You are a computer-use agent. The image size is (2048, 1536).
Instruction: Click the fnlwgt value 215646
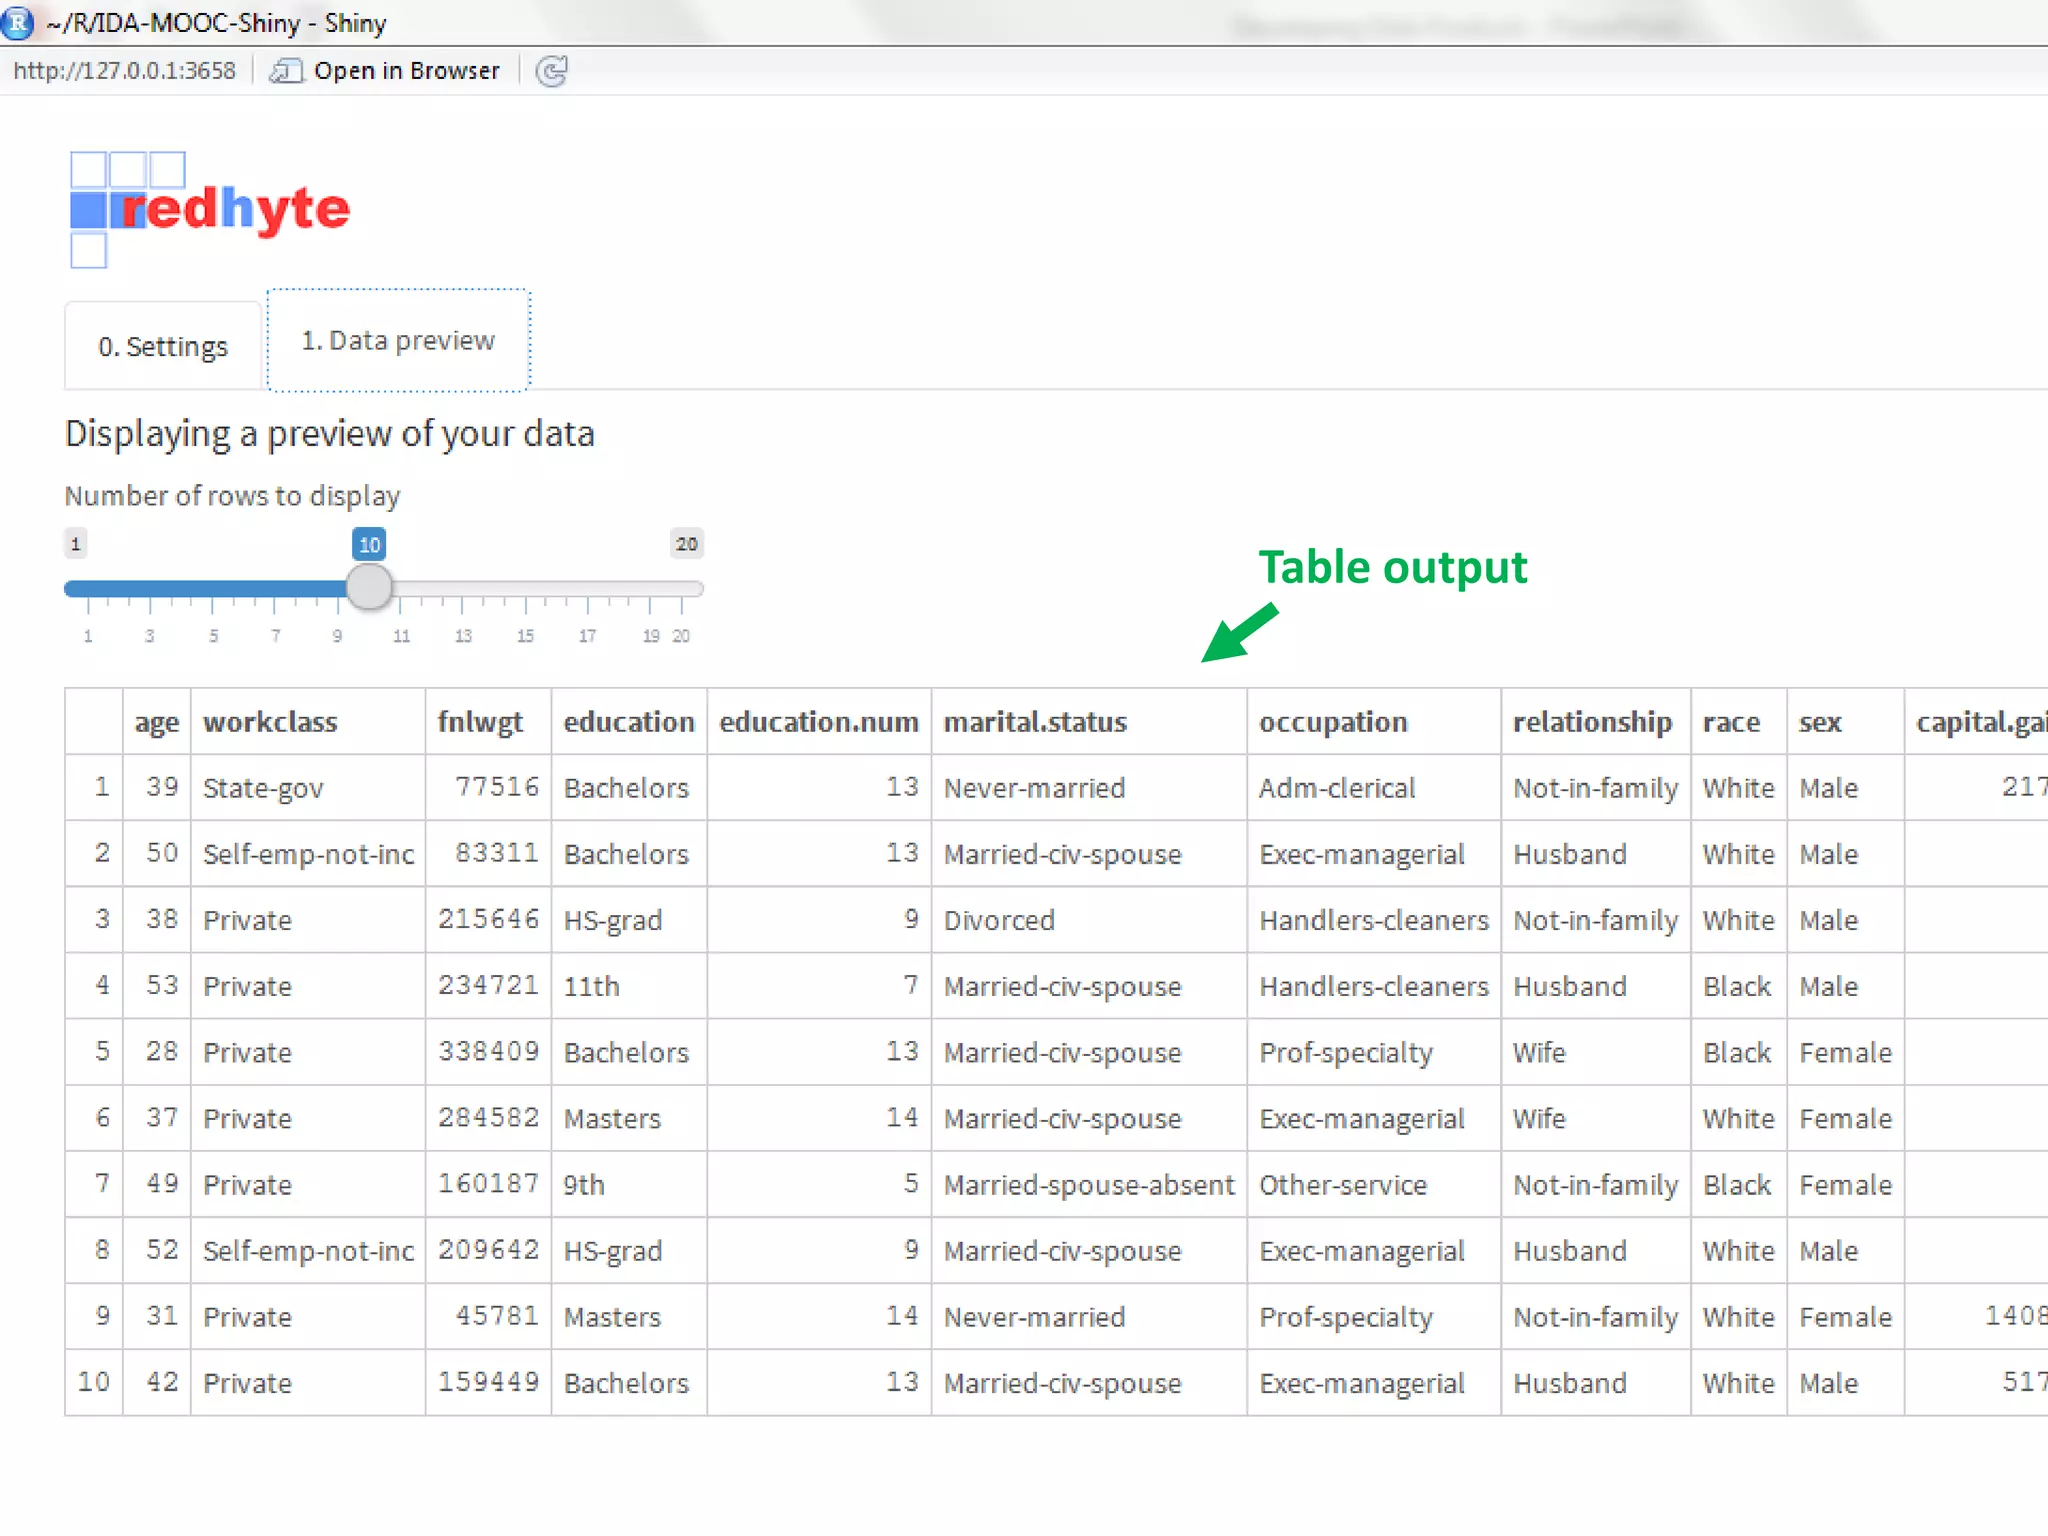click(x=488, y=919)
